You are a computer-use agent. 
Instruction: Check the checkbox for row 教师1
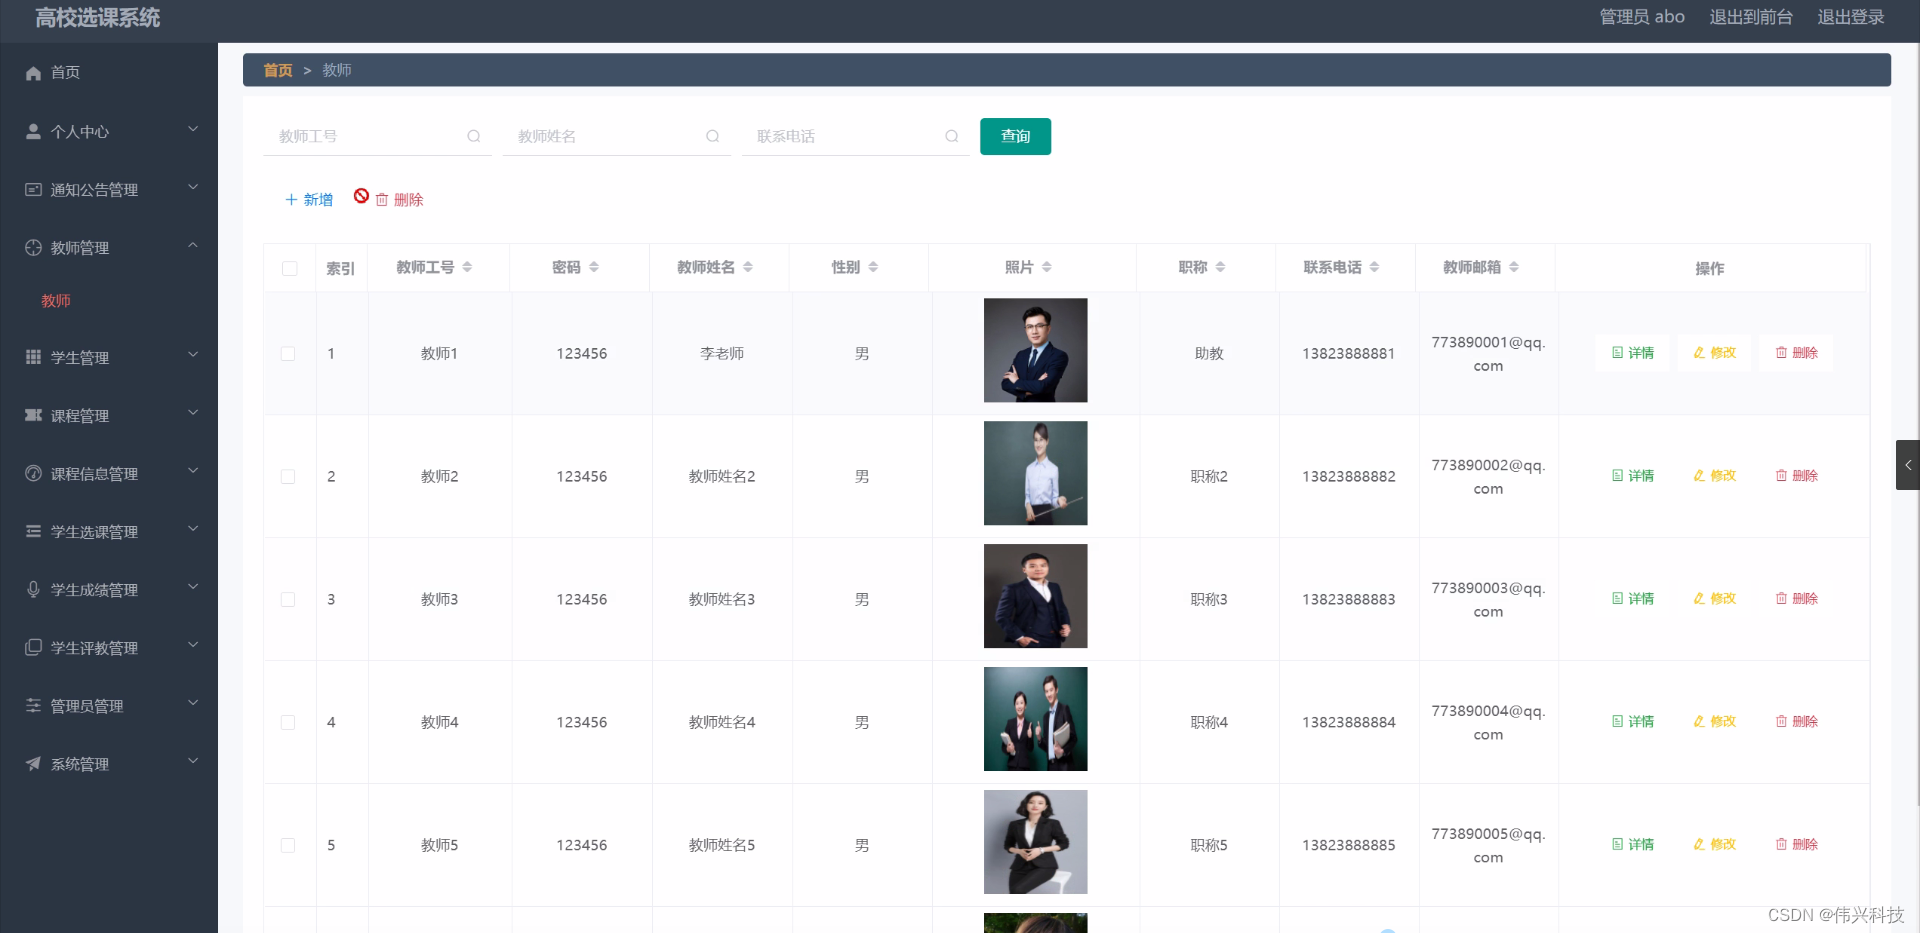pos(289,353)
